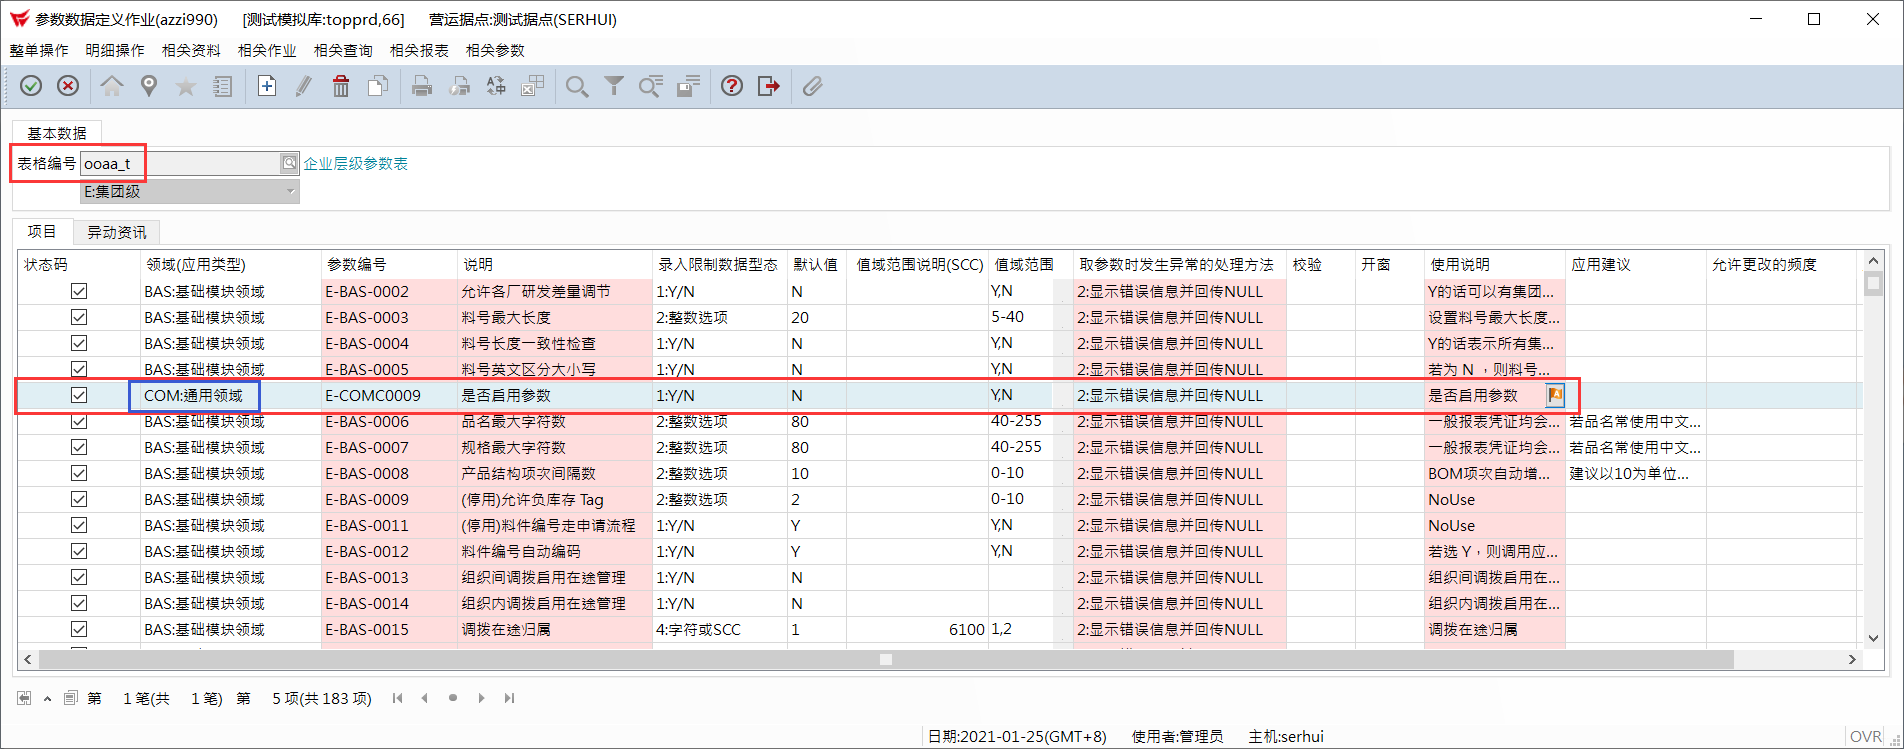The height and width of the screenshot is (749, 1904).
Task: Click the map pin location icon
Action: (149, 87)
